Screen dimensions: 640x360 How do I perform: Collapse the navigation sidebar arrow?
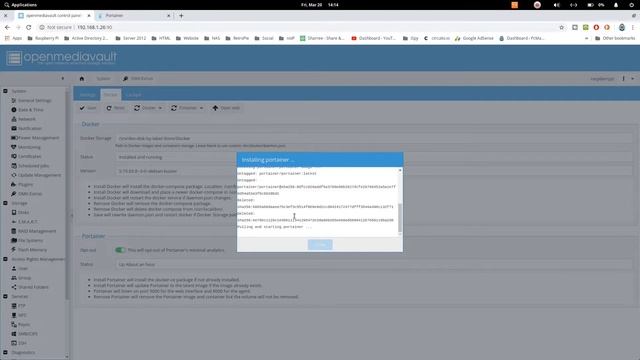pos(62,78)
